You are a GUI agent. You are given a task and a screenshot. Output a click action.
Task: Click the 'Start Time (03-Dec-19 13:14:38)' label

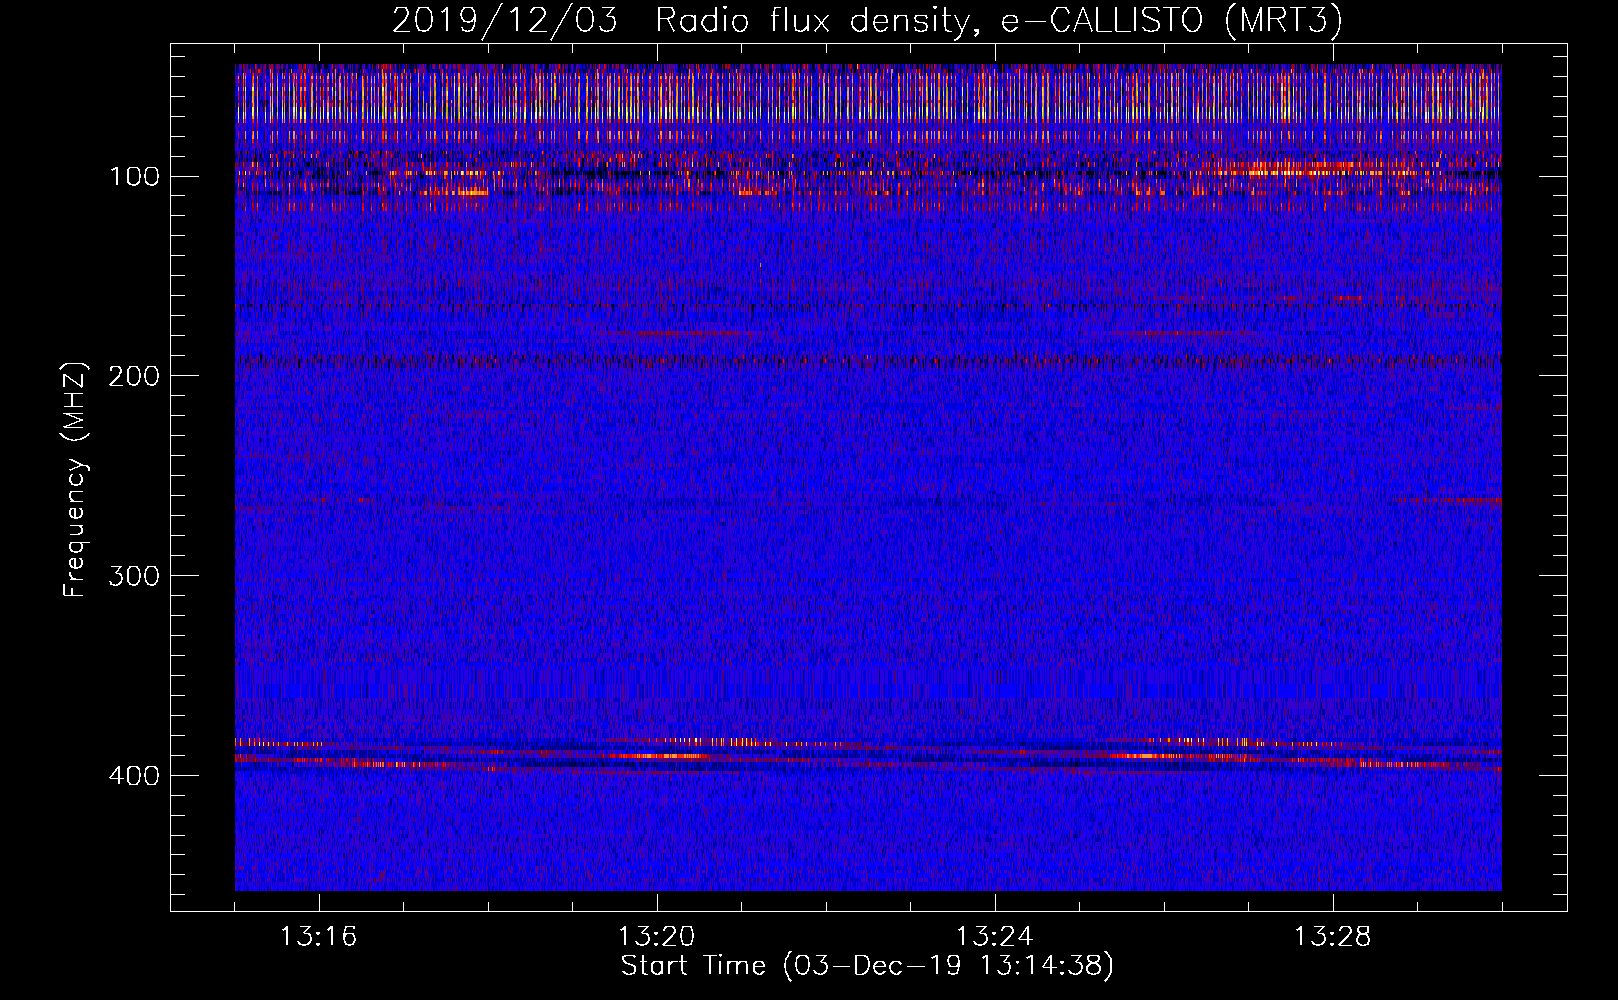pos(867,966)
